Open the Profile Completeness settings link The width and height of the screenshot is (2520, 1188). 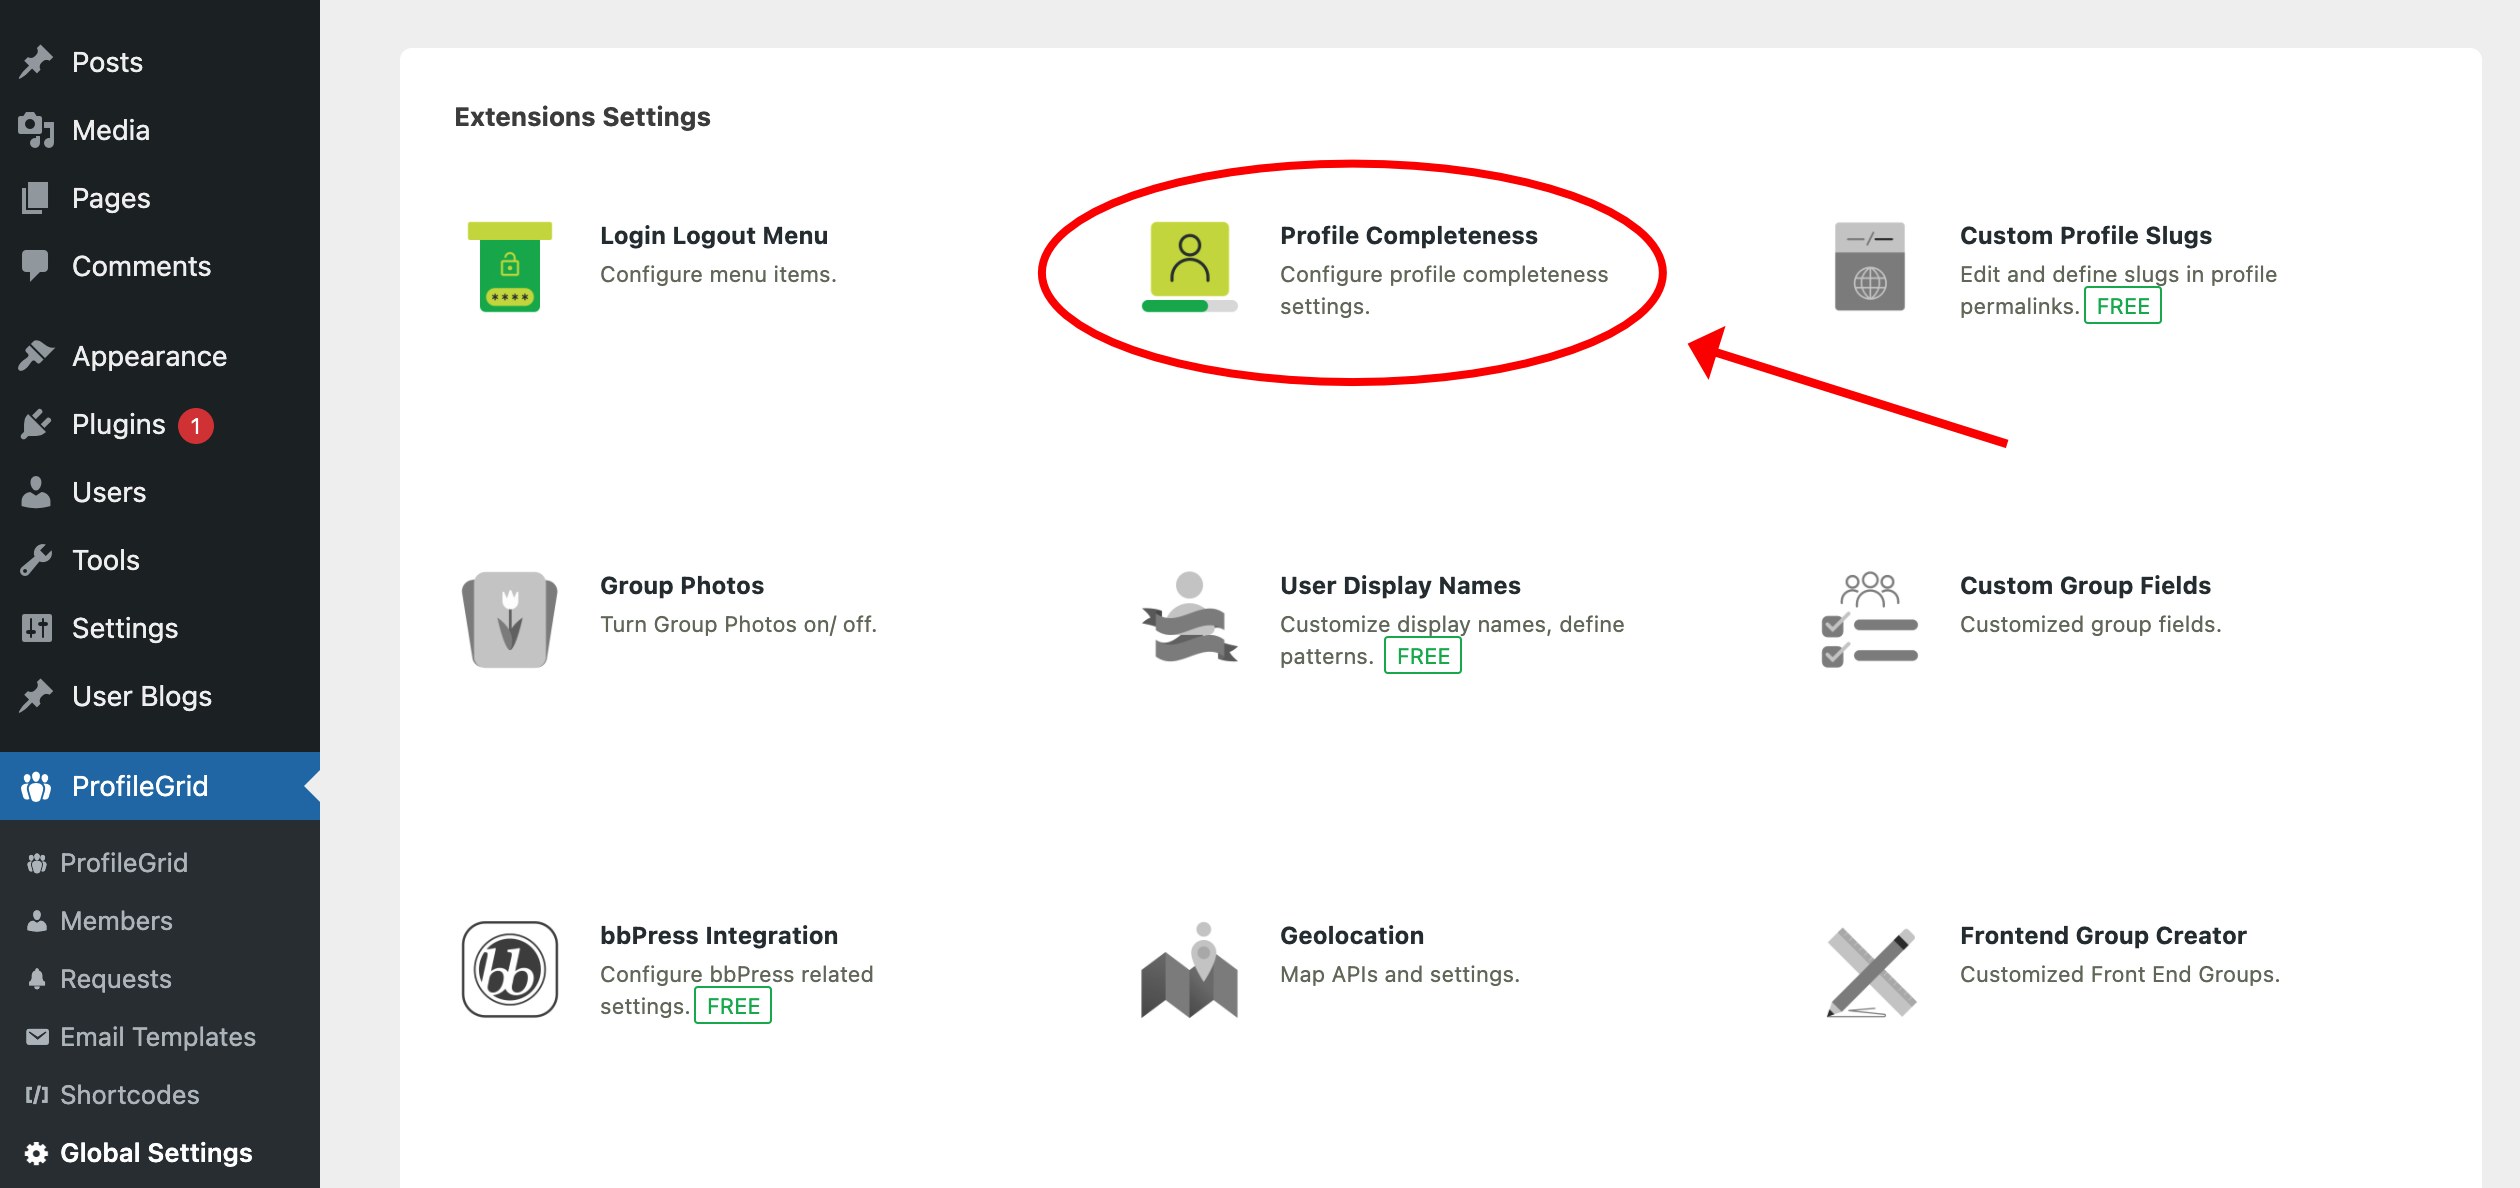tap(1408, 235)
